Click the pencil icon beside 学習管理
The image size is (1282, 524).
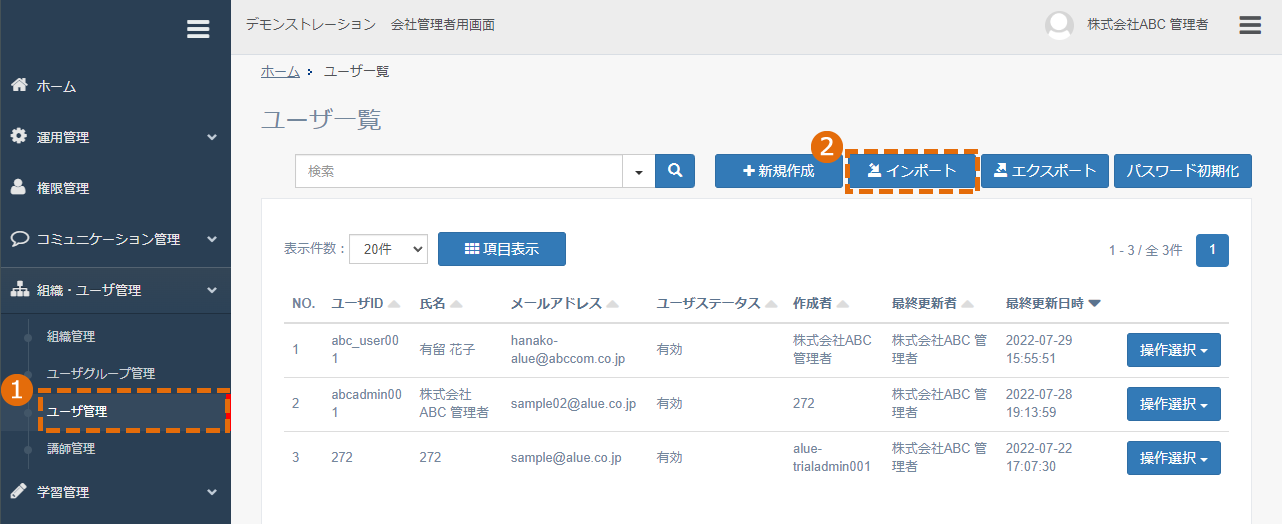(19, 491)
